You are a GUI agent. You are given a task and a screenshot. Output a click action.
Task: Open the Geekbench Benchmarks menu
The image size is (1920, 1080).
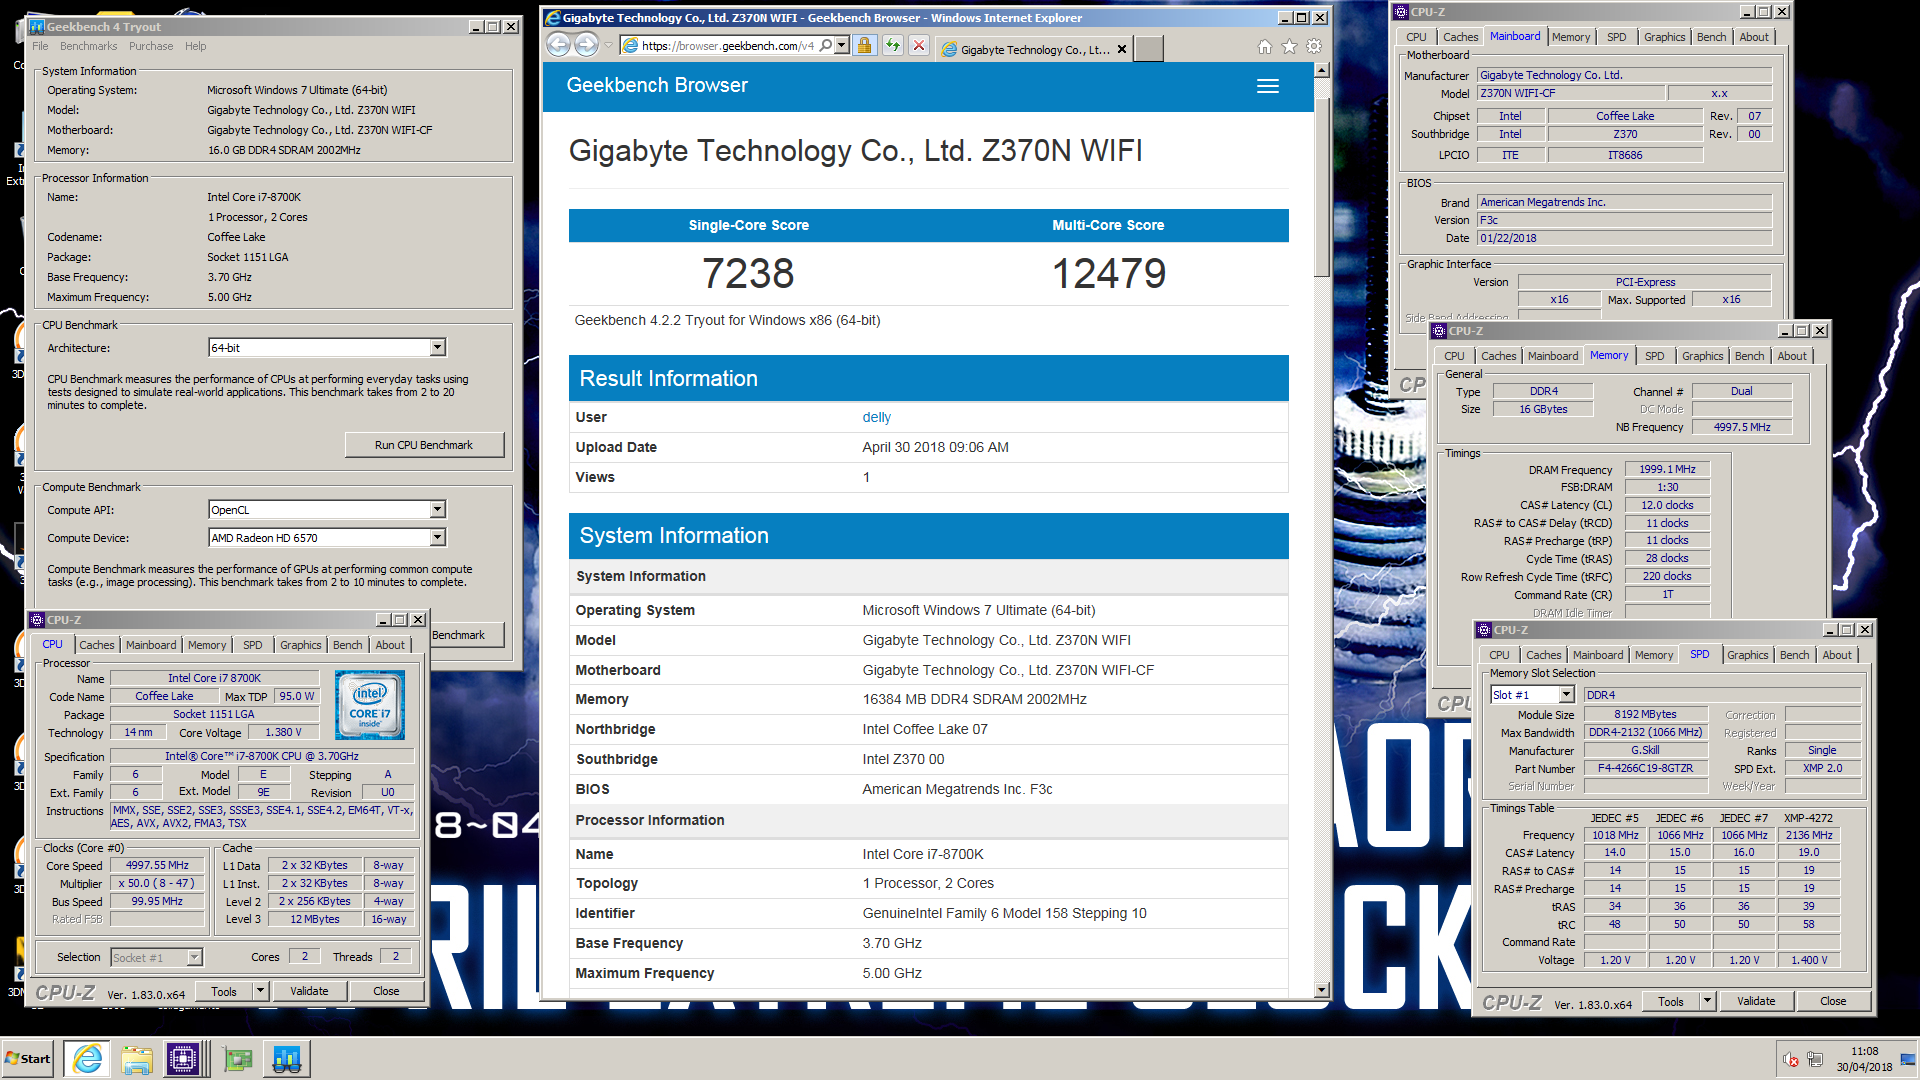[x=88, y=46]
